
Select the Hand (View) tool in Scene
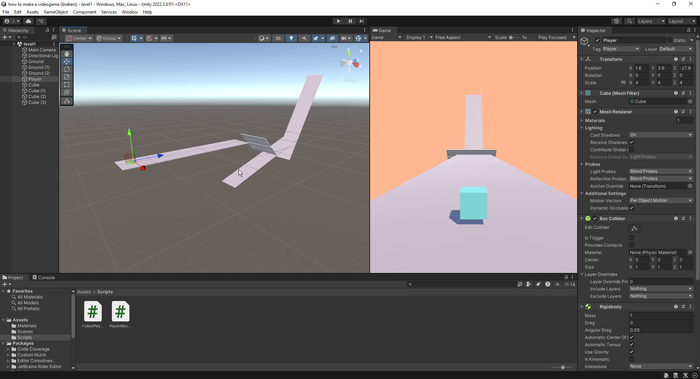pyautogui.click(x=67, y=54)
